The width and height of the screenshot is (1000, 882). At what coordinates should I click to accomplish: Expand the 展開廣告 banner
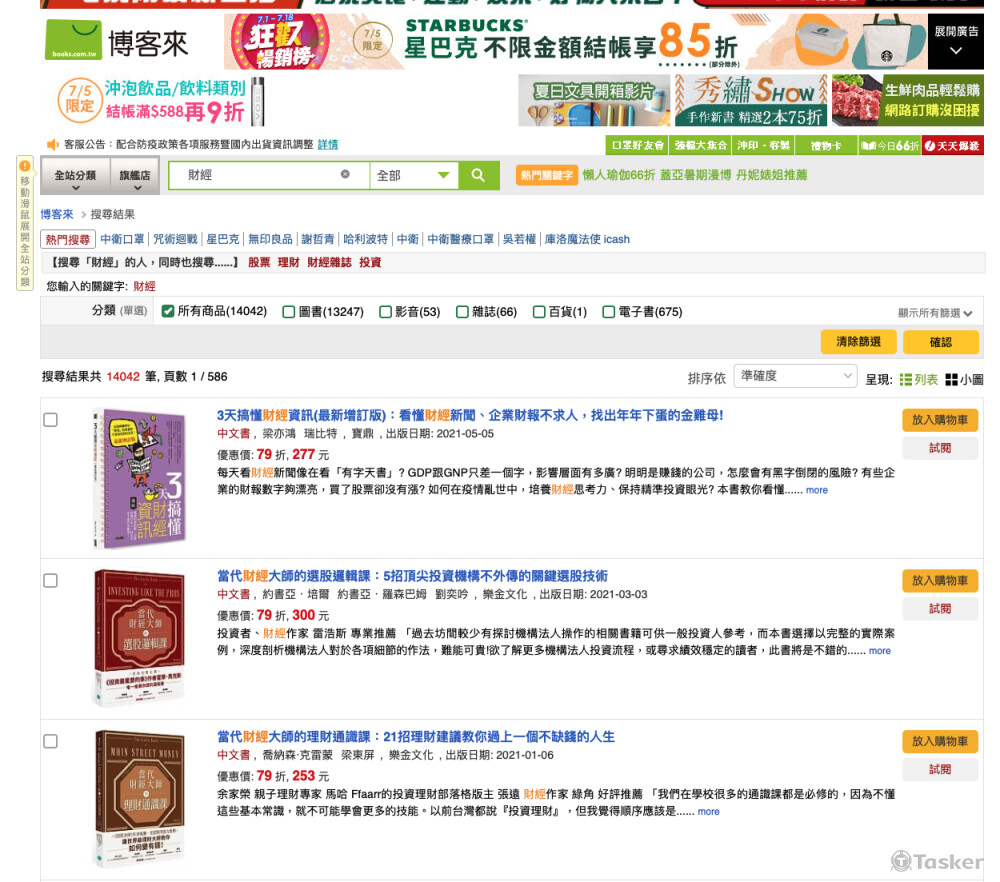point(955,41)
